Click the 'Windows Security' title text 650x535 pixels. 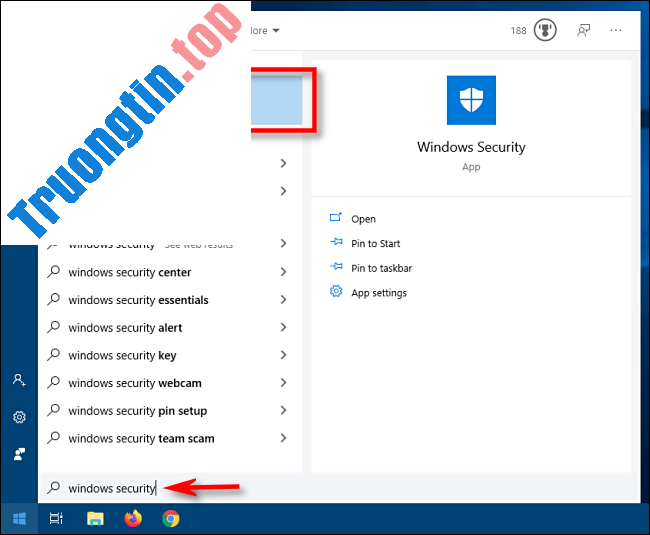(471, 147)
